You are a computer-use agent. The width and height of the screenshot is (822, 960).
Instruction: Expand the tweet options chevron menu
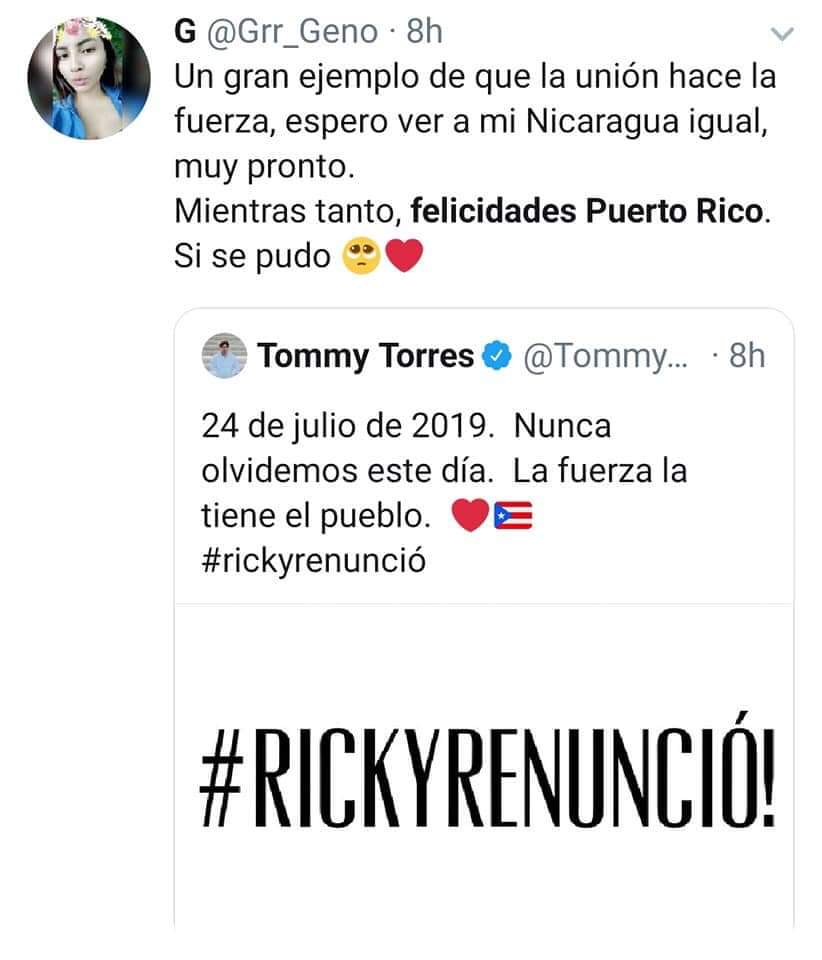pyautogui.click(x=783, y=35)
